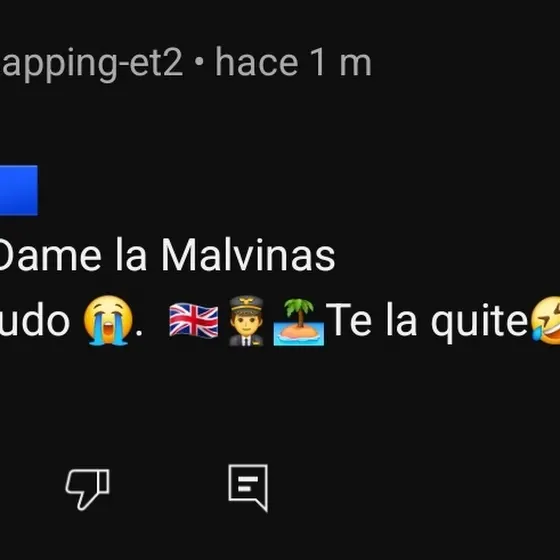The height and width of the screenshot is (560, 560).
Task: Open the apping-et2 channel username
Action: (91, 64)
